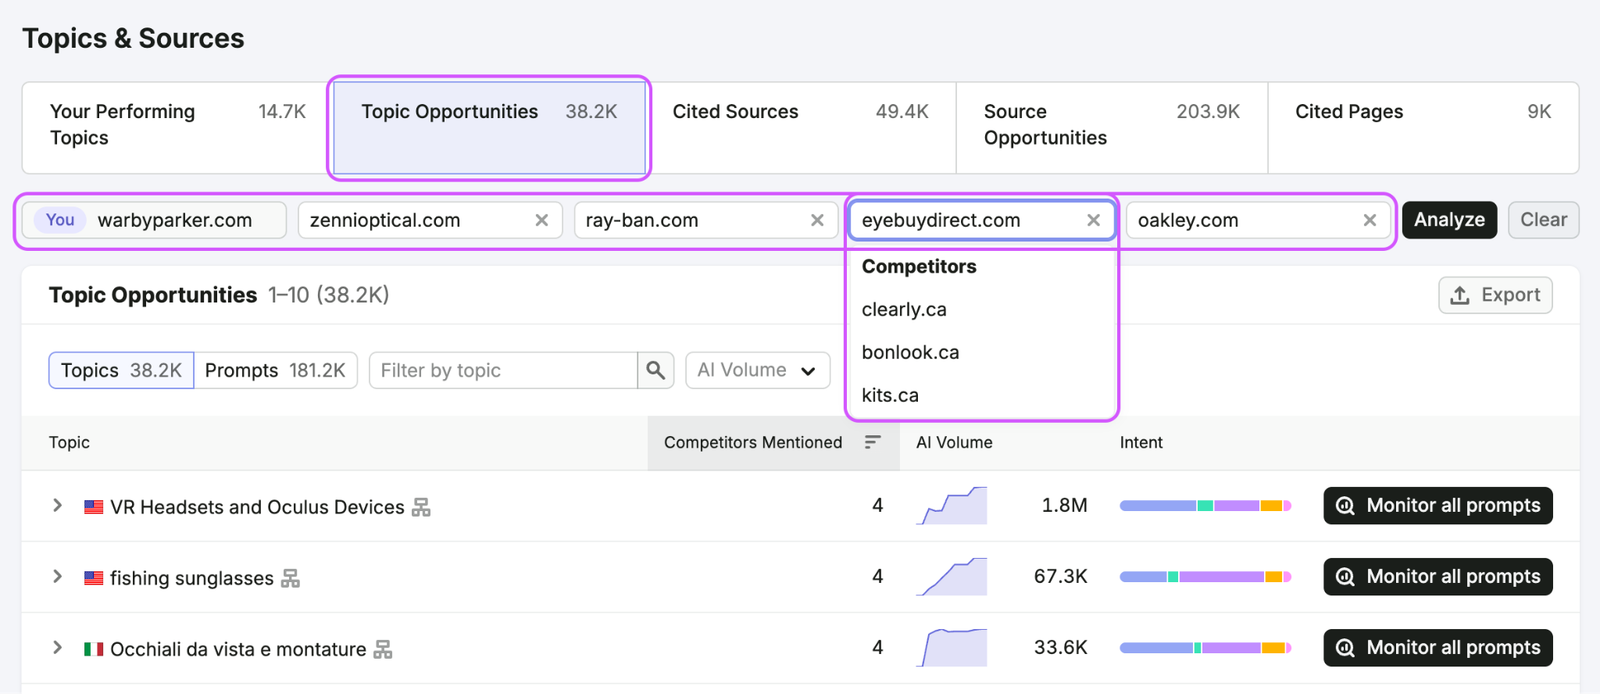Expand the fishing sunglasses row

coord(57,576)
